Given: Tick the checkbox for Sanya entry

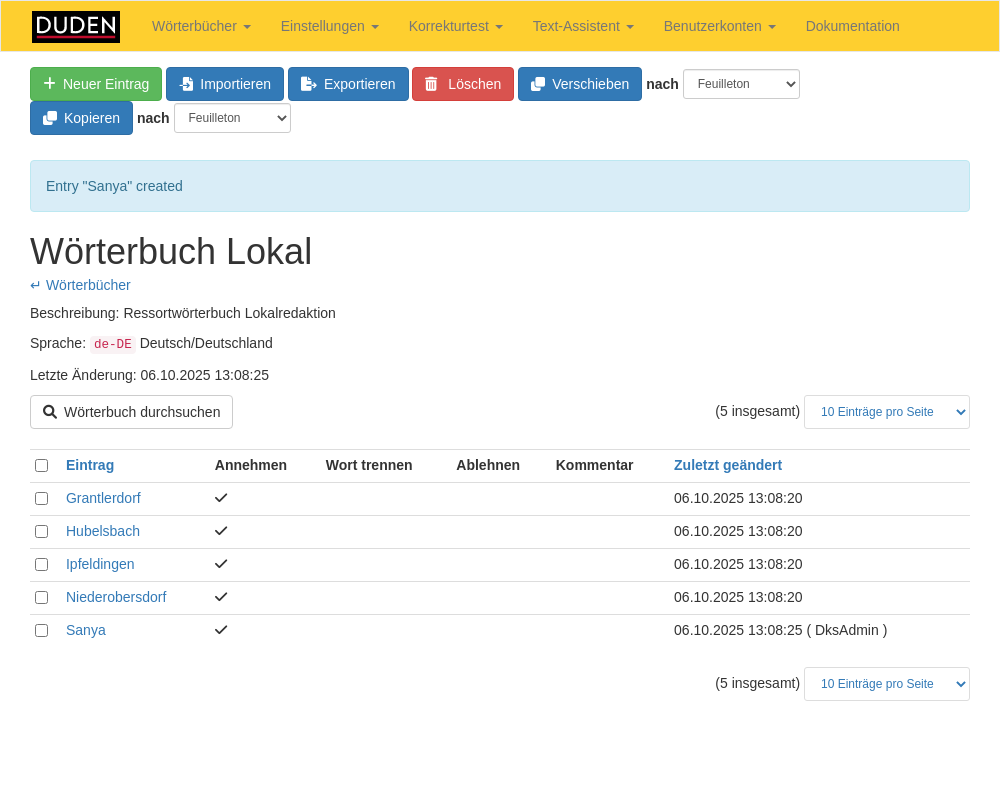Looking at the screenshot, I should click(x=41, y=630).
